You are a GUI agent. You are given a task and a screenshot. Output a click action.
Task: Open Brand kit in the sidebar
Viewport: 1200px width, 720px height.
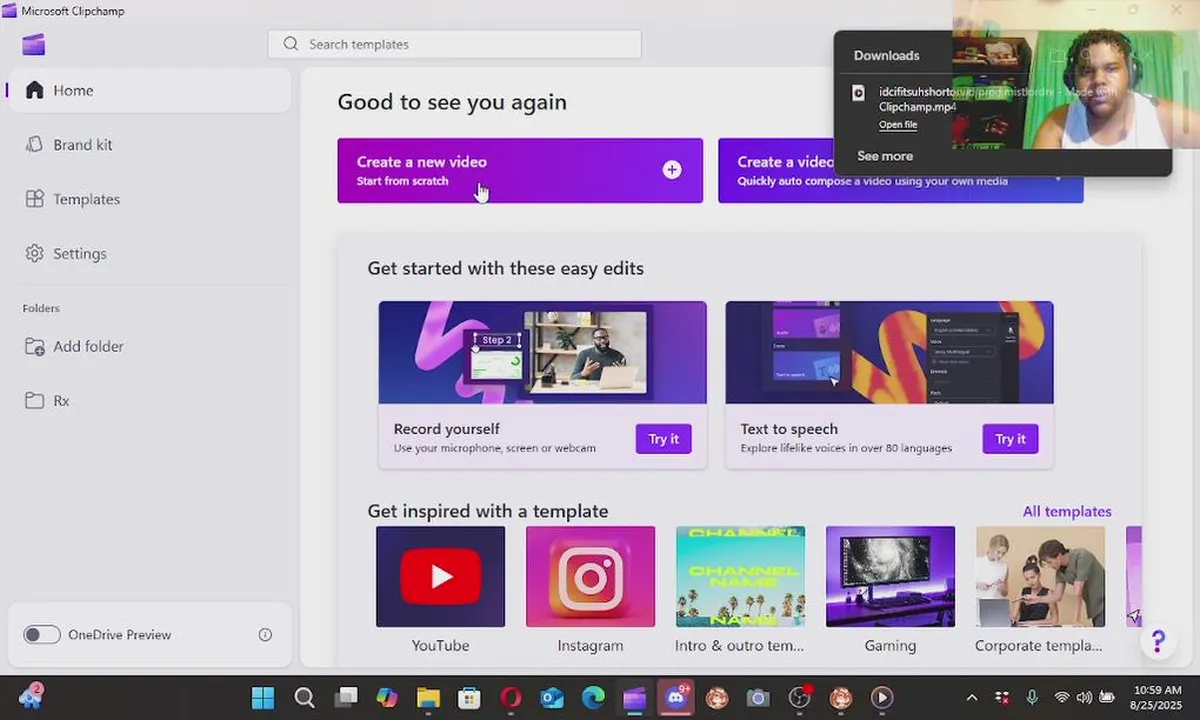click(x=150, y=145)
